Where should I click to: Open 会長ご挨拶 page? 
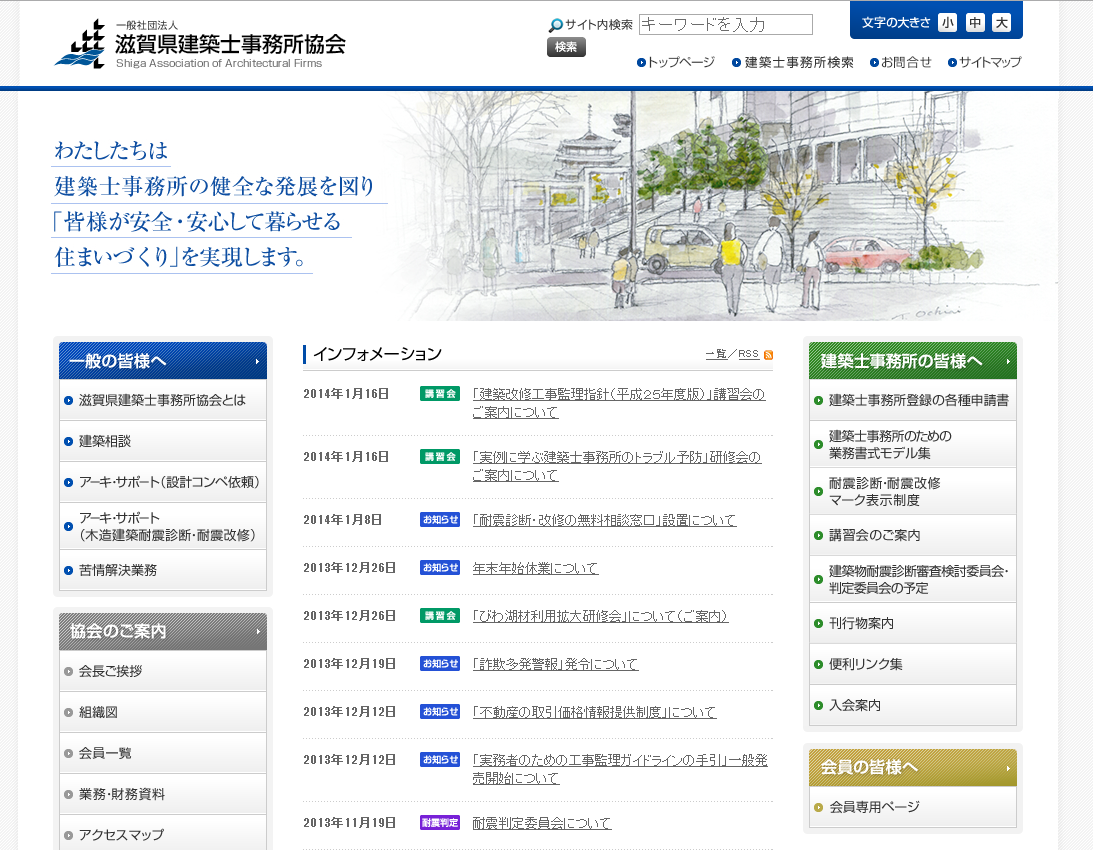(163, 671)
